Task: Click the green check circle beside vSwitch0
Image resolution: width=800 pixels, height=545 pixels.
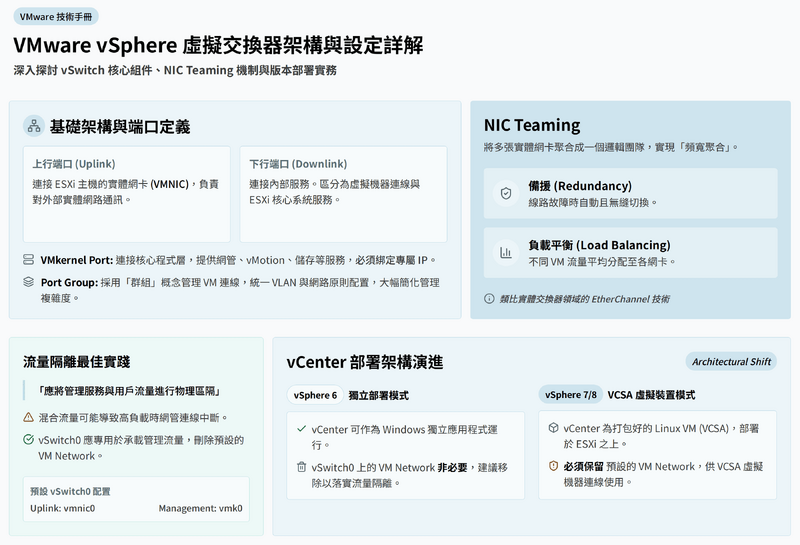Action: (x=29, y=440)
